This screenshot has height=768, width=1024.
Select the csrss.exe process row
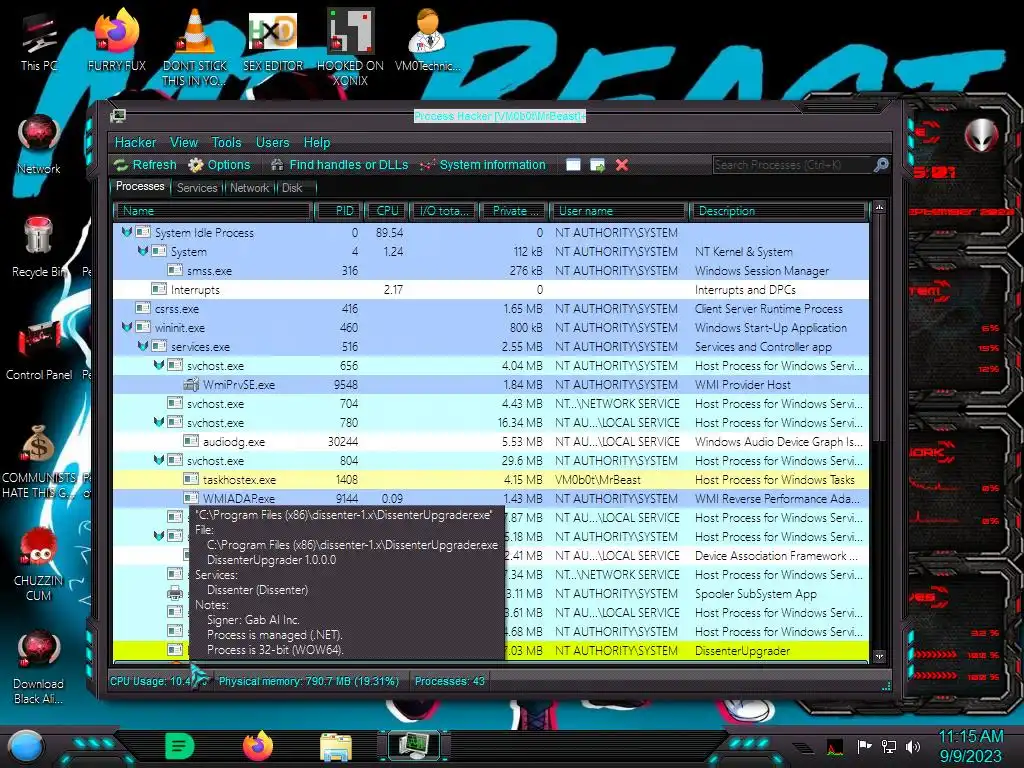coord(491,308)
